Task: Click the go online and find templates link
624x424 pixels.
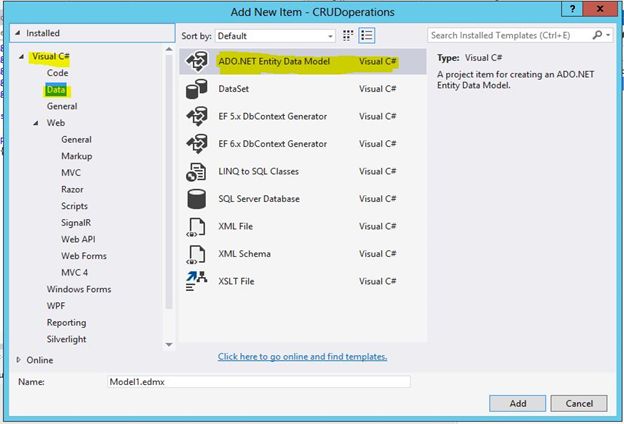Action: tap(302, 356)
